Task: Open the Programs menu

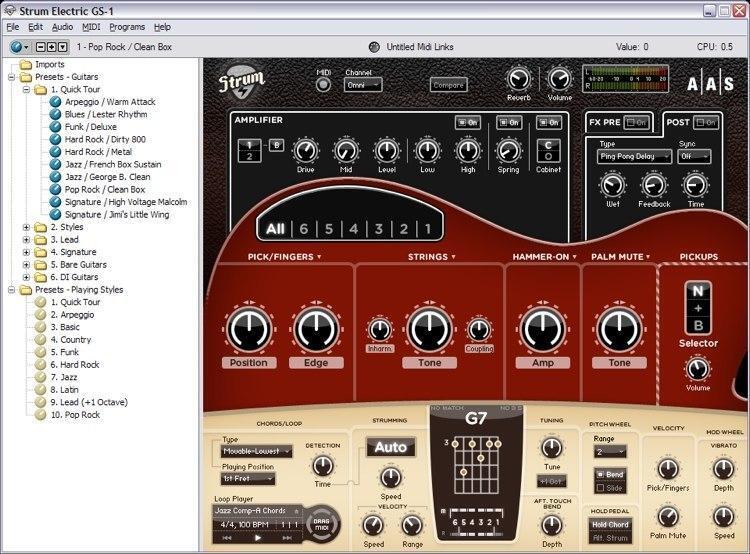Action: pyautogui.click(x=127, y=27)
